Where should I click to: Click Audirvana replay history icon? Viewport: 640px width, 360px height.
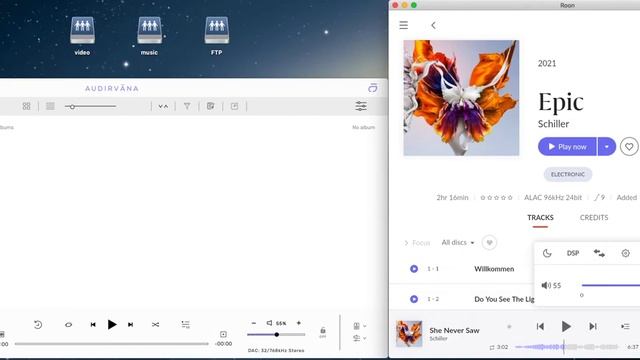click(x=38, y=324)
